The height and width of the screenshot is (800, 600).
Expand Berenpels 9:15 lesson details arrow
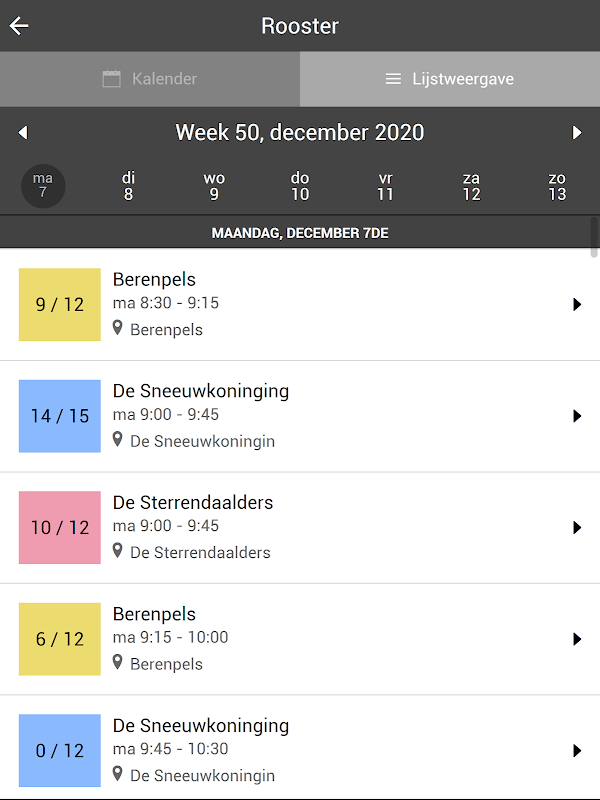tap(577, 639)
